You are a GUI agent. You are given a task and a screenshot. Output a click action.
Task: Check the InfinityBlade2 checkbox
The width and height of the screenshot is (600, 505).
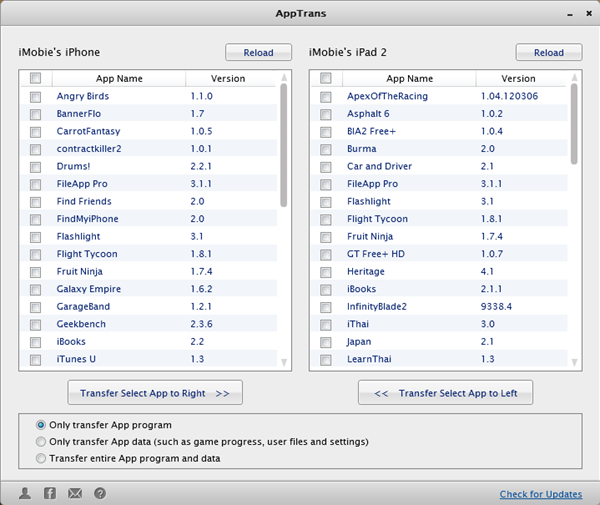[x=326, y=307]
